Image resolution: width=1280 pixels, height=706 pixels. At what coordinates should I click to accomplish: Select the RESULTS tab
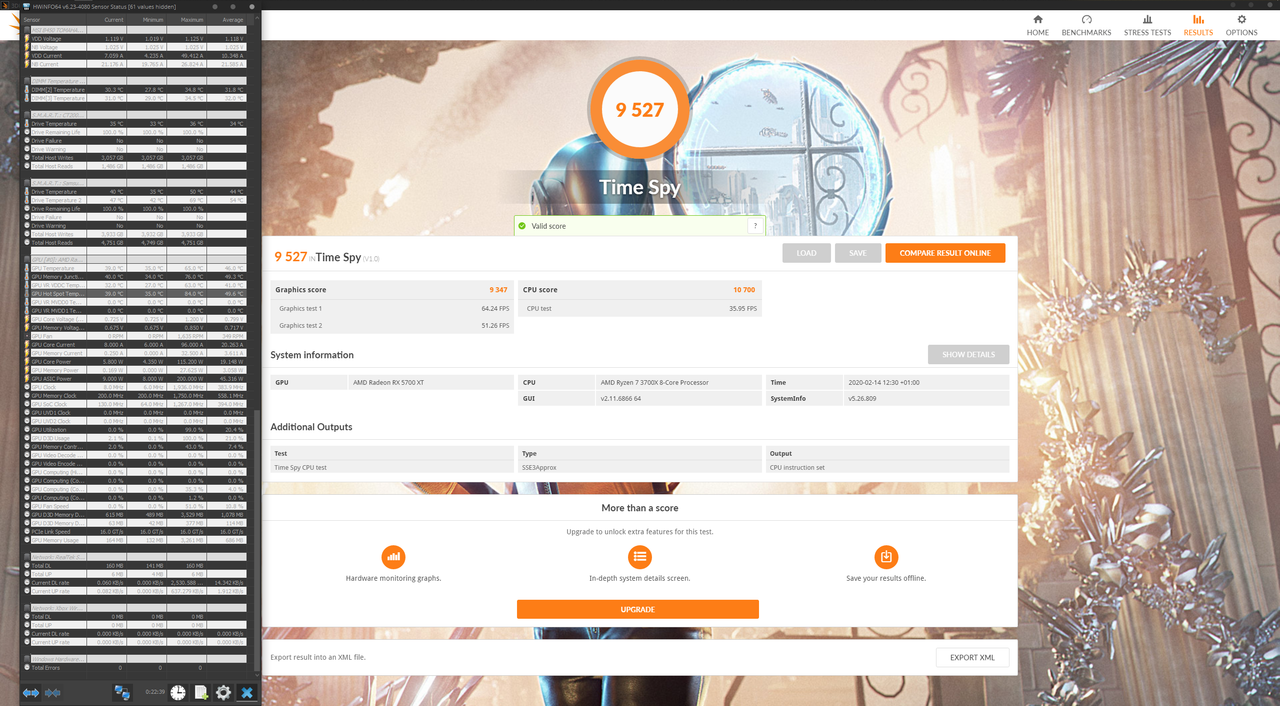point(1198,25)
